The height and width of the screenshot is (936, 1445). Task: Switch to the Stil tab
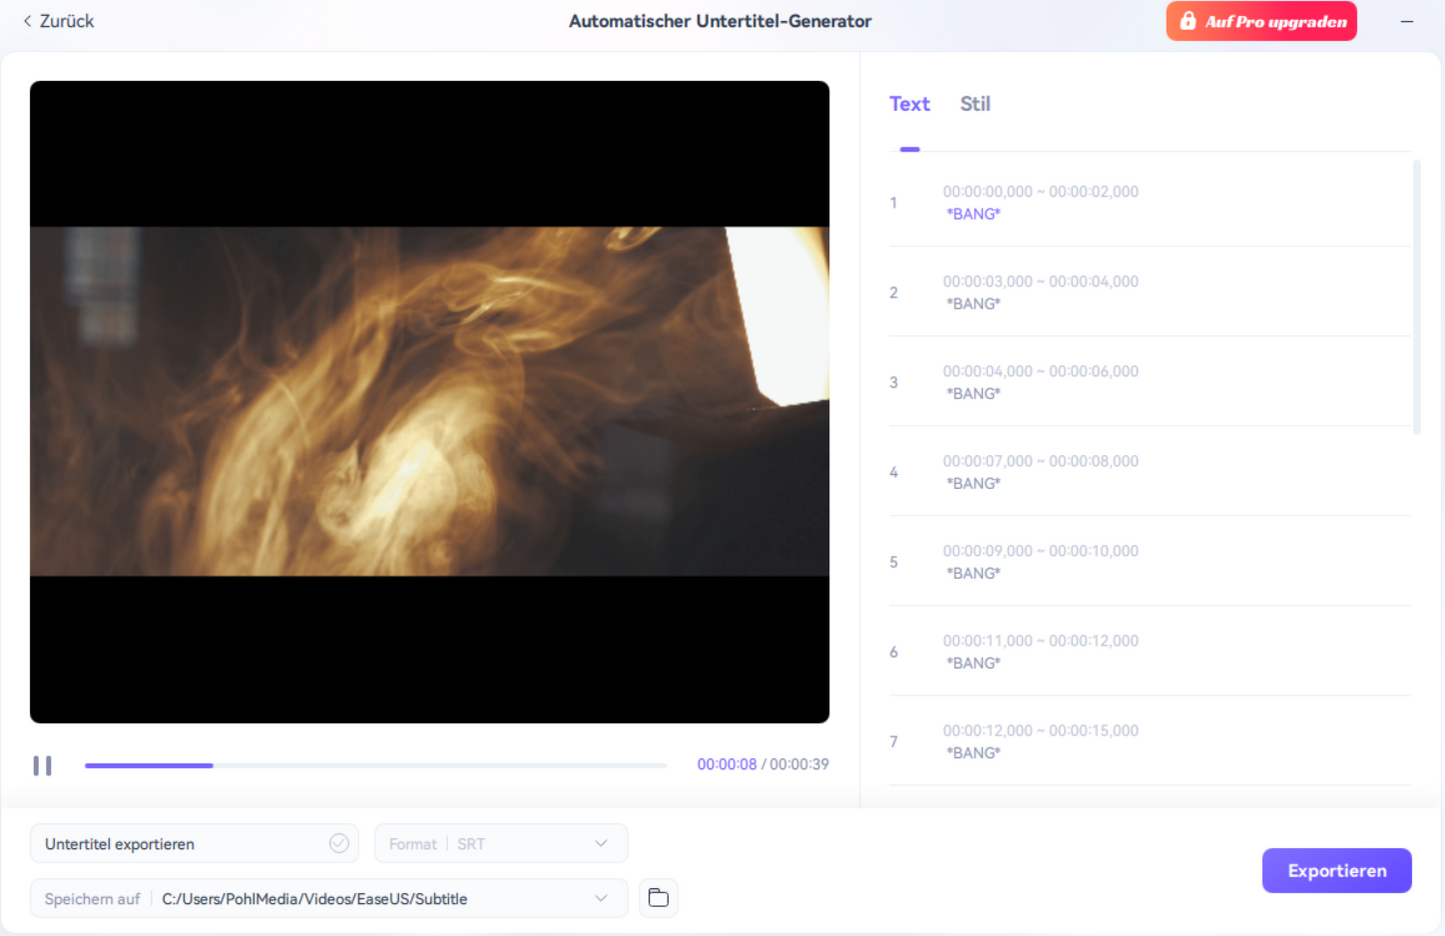coord(974,104)
